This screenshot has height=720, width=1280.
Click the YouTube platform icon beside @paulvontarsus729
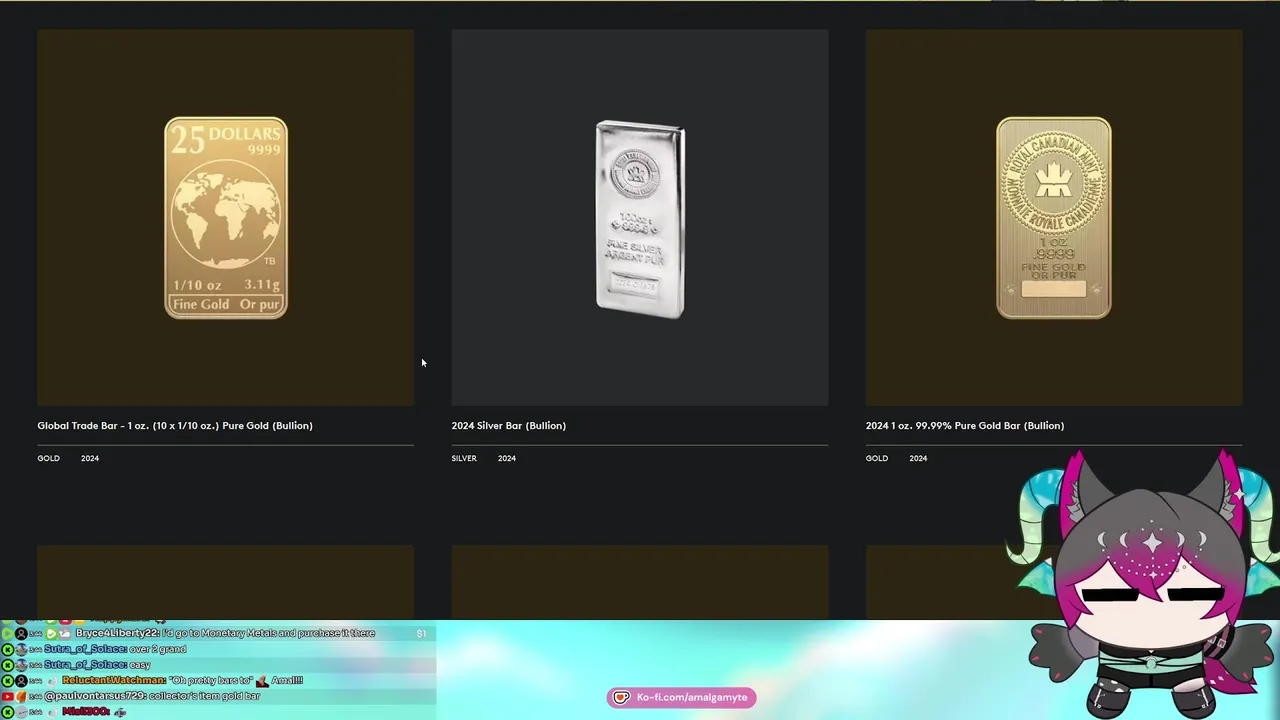(7, 696)
